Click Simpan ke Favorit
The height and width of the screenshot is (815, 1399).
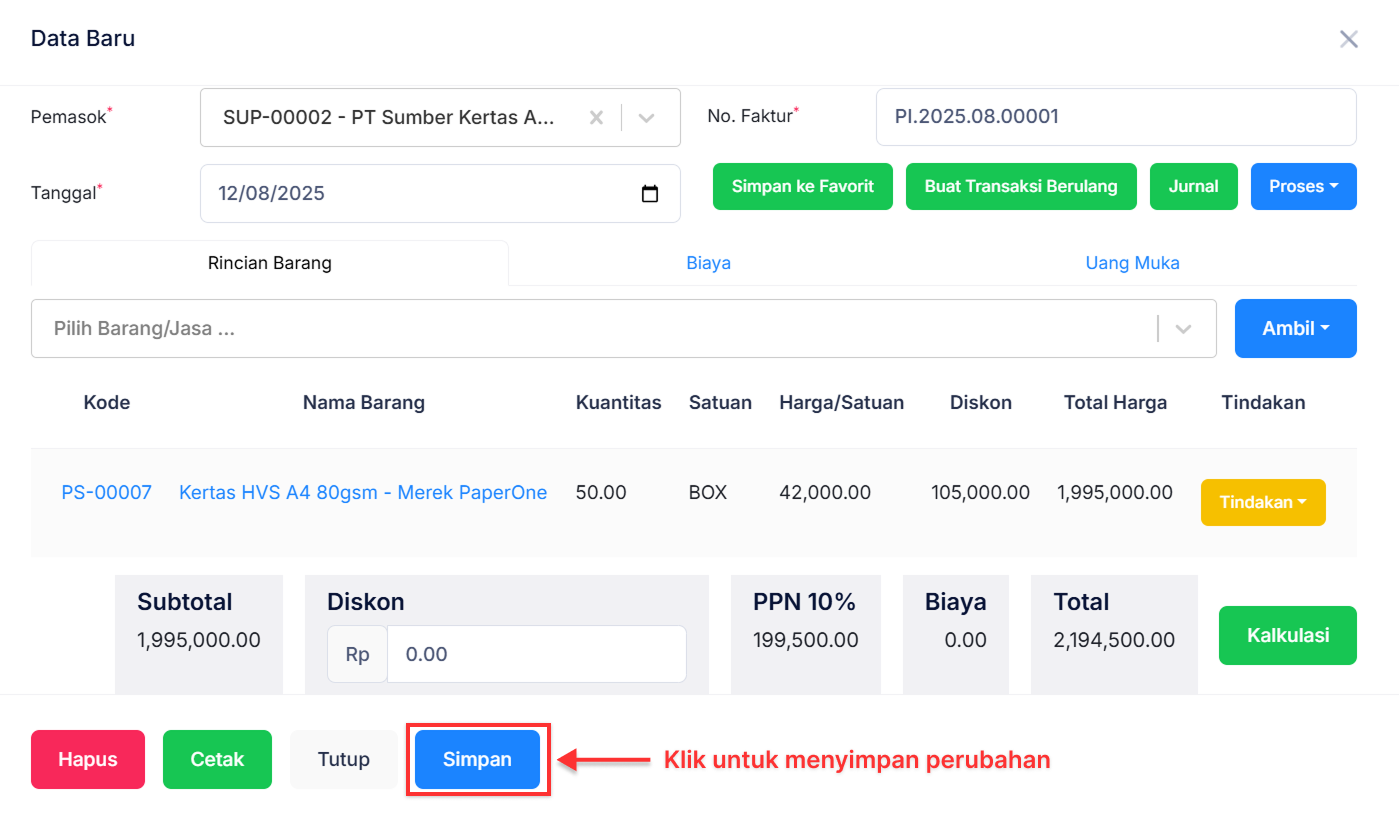tap(802, 186)
